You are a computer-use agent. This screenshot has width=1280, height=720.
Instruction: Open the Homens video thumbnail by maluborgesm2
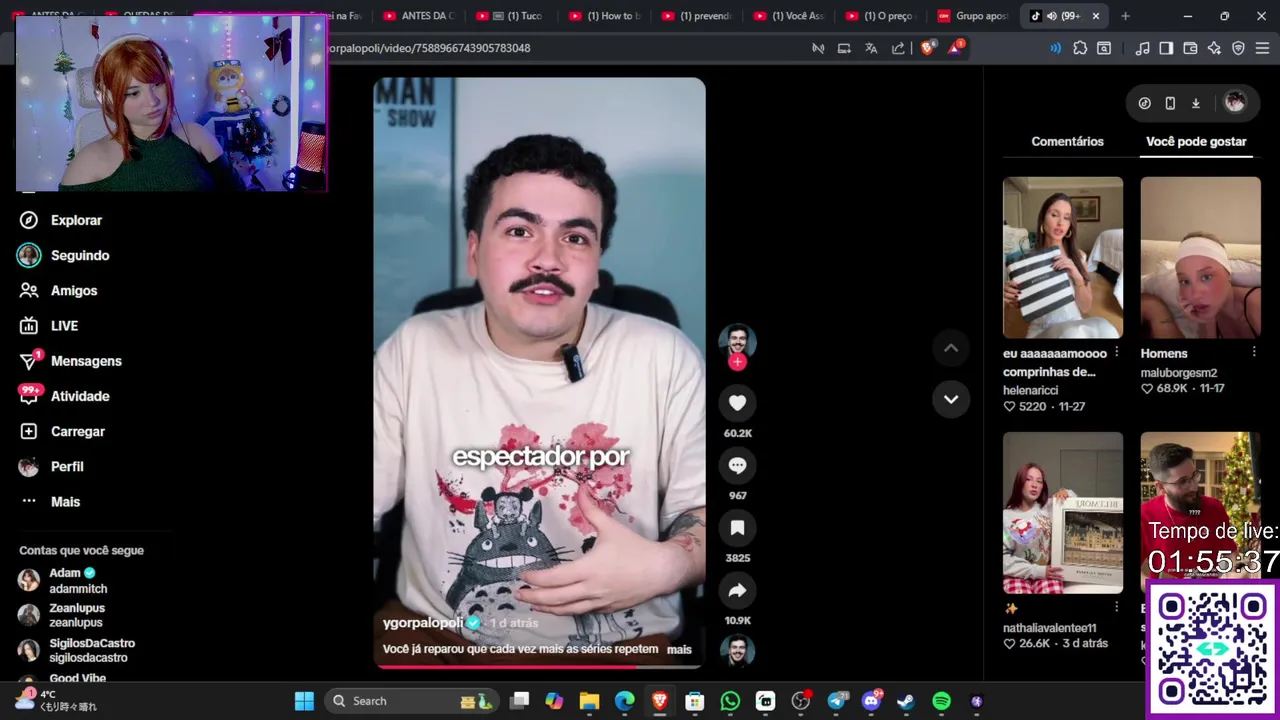coord(1200,258)
